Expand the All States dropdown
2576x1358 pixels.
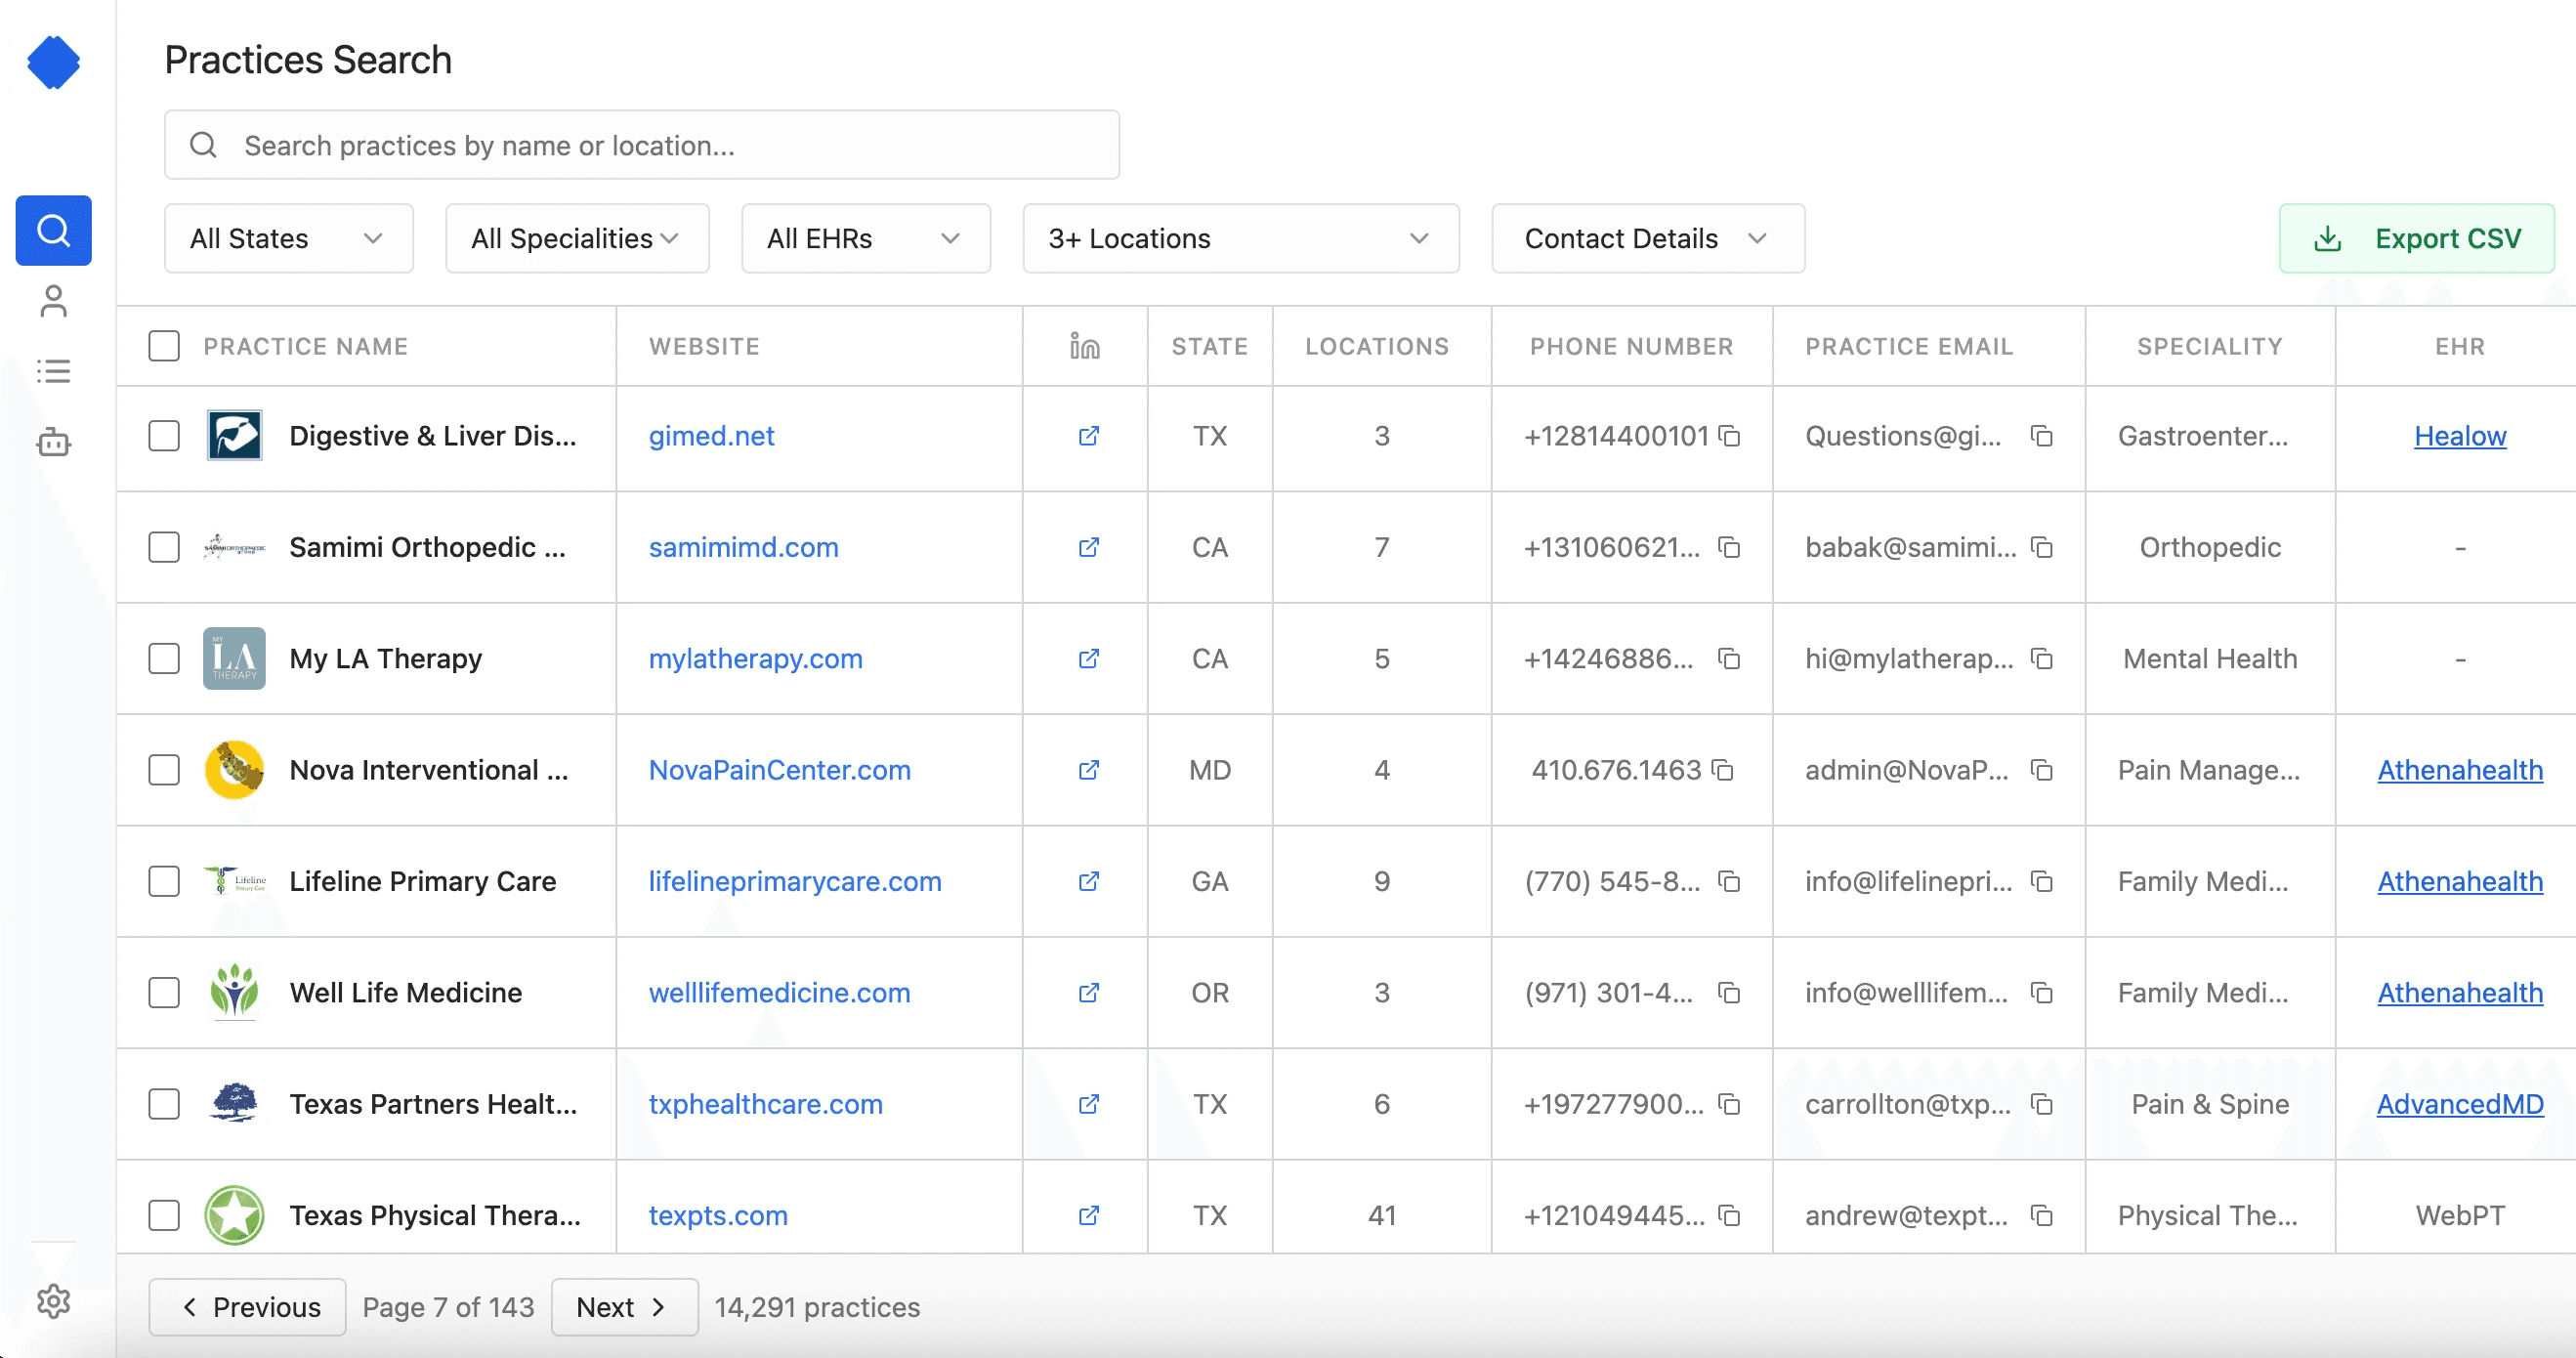[x=288, y=238]
